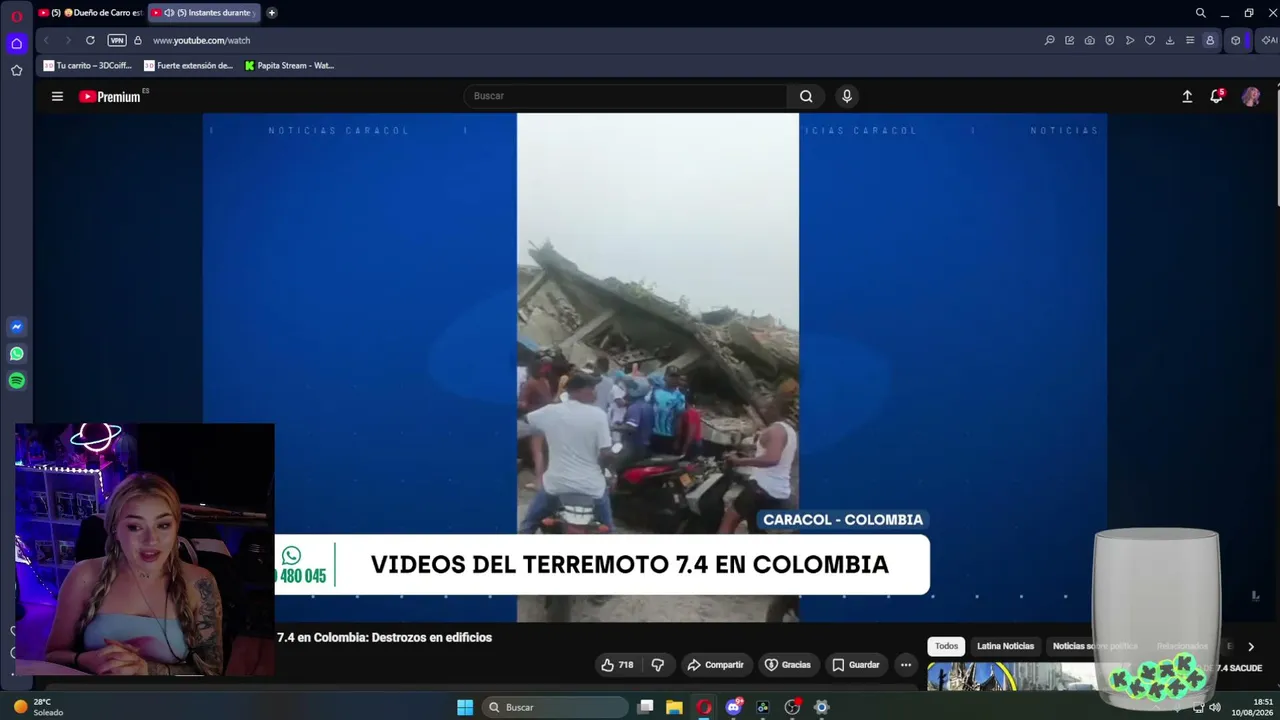This screenshot has height=720, width=1280.
Task: Open the ad blocker shield icon
Action: coord(1109,40)
